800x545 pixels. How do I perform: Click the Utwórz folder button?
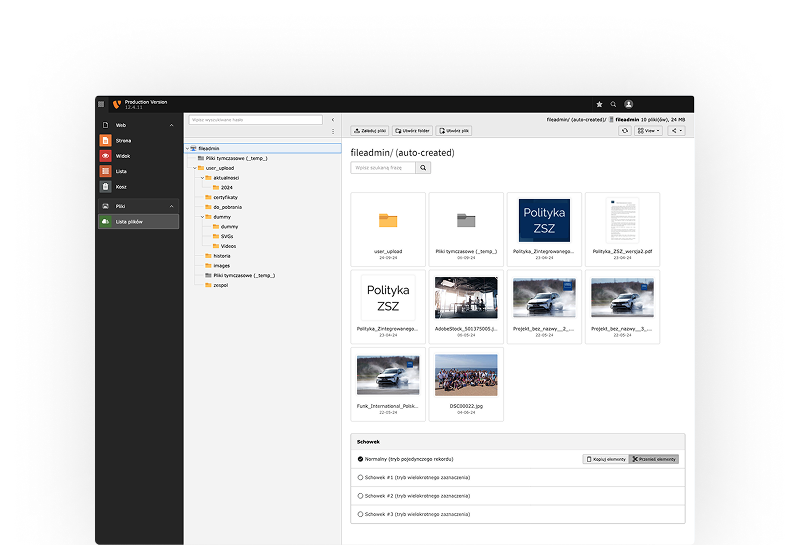pyautogui.click(x=413, y=130)
